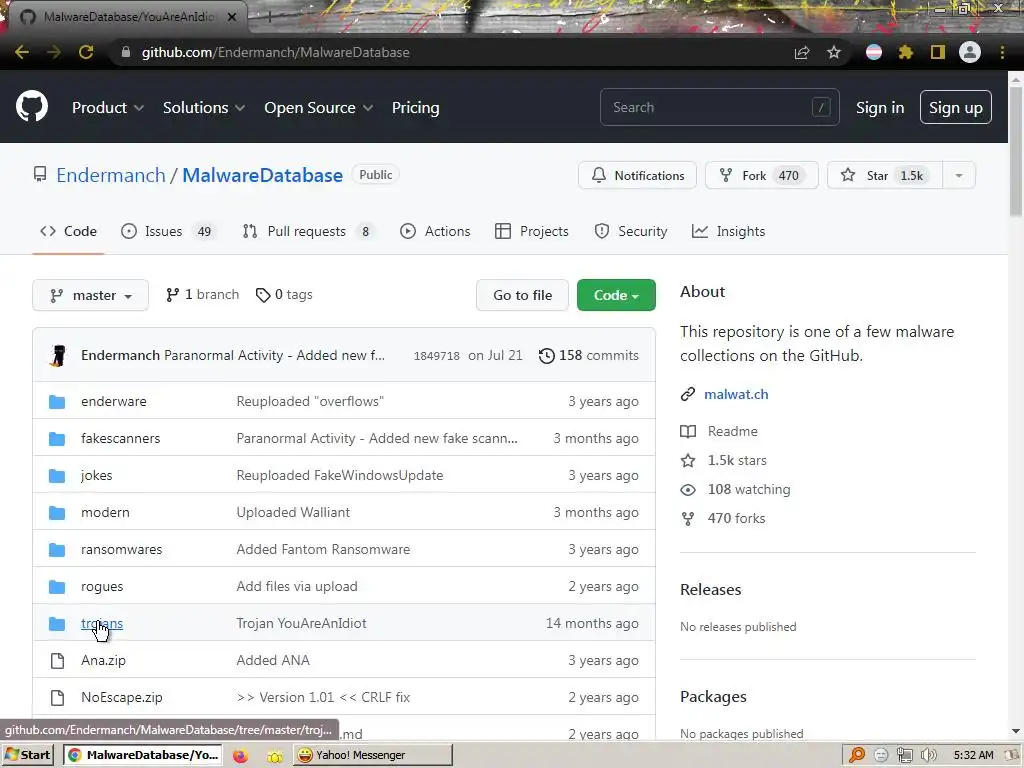This screenshot has height=768, width=1024.
Task: Go back using the browser back arrow
Action: click(x=22, y=52)
